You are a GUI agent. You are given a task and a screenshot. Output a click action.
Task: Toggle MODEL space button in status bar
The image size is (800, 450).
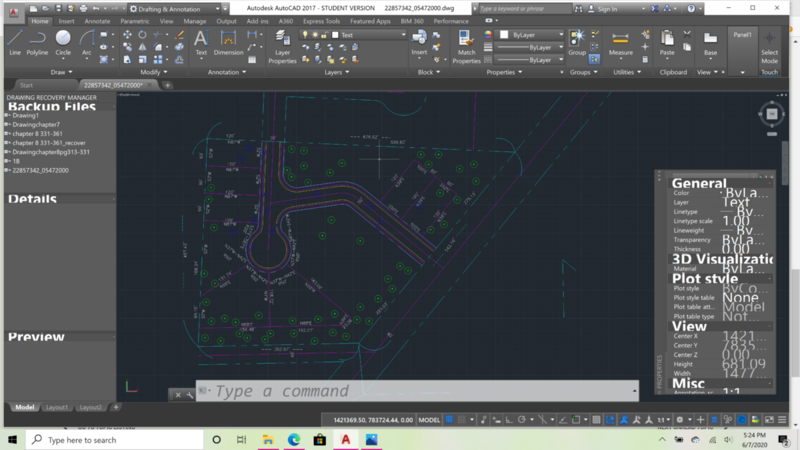click(x=430, y=420)
